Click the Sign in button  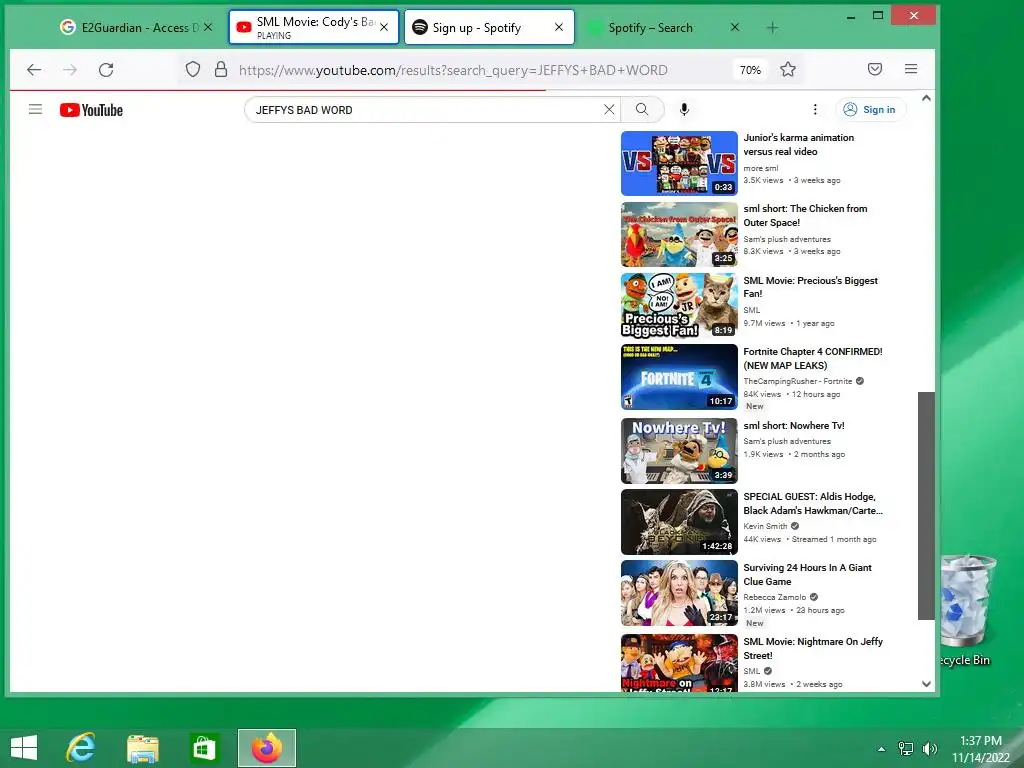coord(871,110)
